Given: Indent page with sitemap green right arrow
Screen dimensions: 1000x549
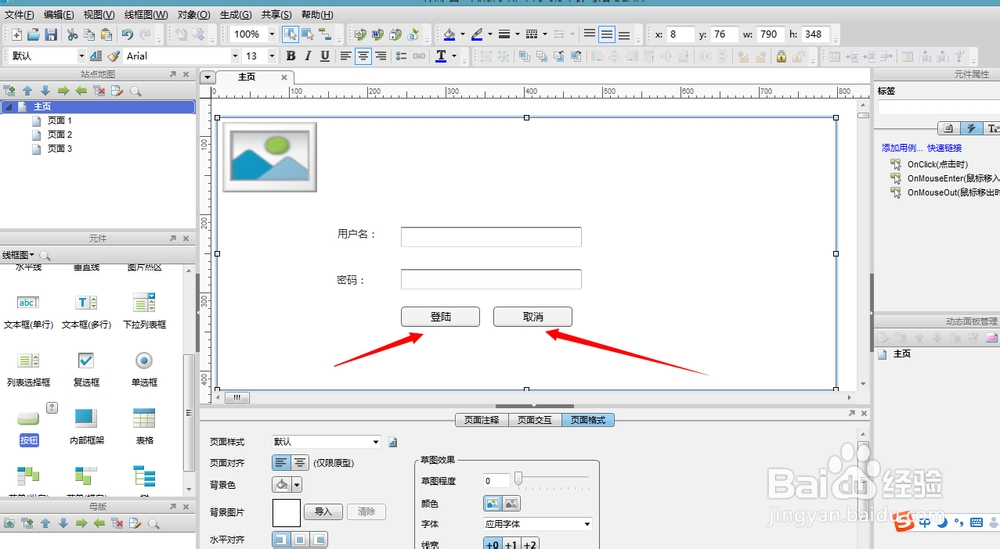Looking at the screenshot, I should coord(63,91).
